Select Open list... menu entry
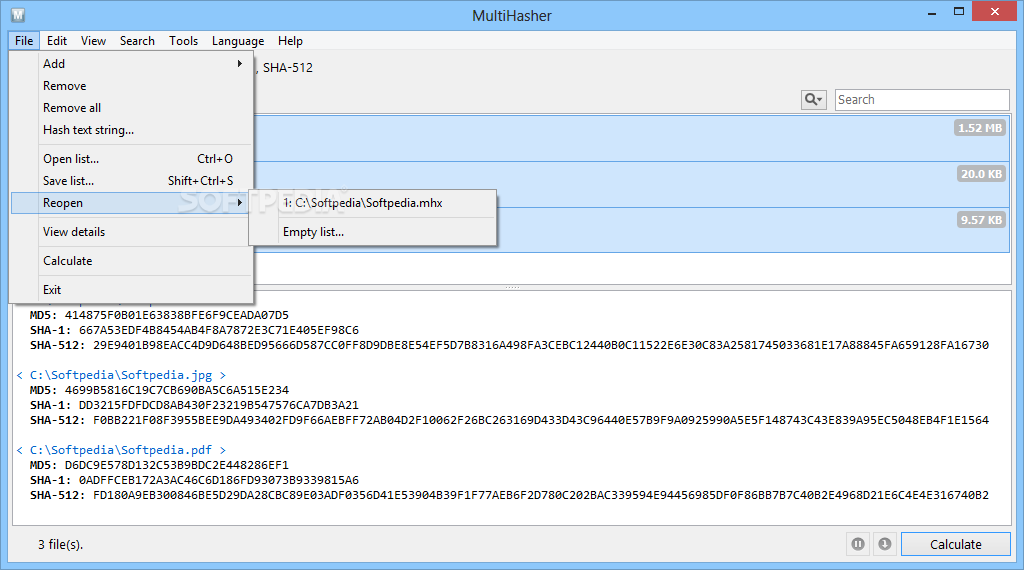1024x570 pixels. click(x=131, y=159)
